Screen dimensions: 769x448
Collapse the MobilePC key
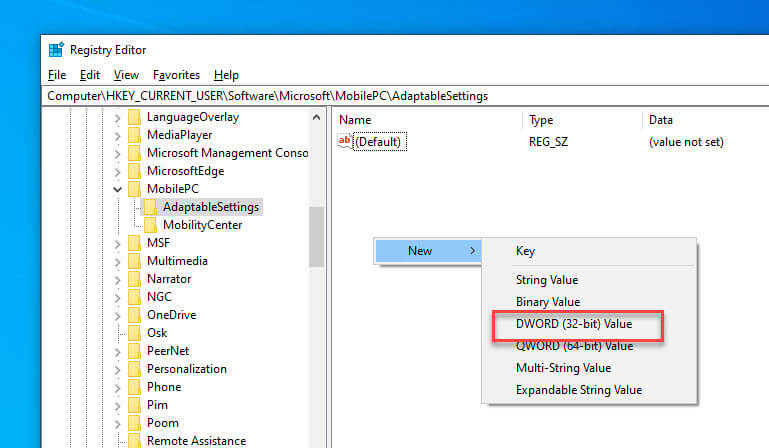tap(117, 189)
